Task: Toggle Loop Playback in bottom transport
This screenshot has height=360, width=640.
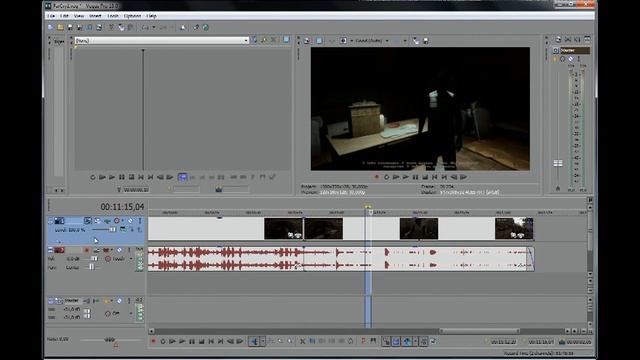Action: [x=163, y=341]
